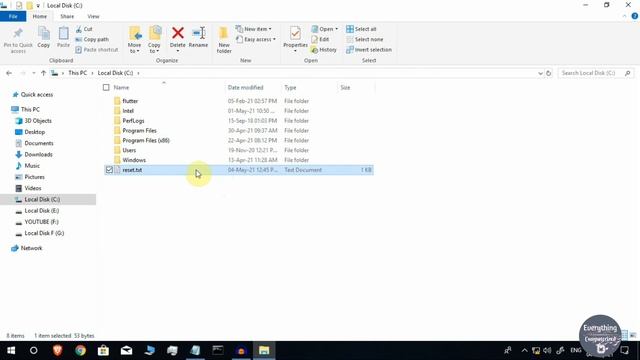Sort by Date modified column header
Image resolution: width=640 pixels, height=360 pixels.
pyautogui.click(x=245, y=87)
